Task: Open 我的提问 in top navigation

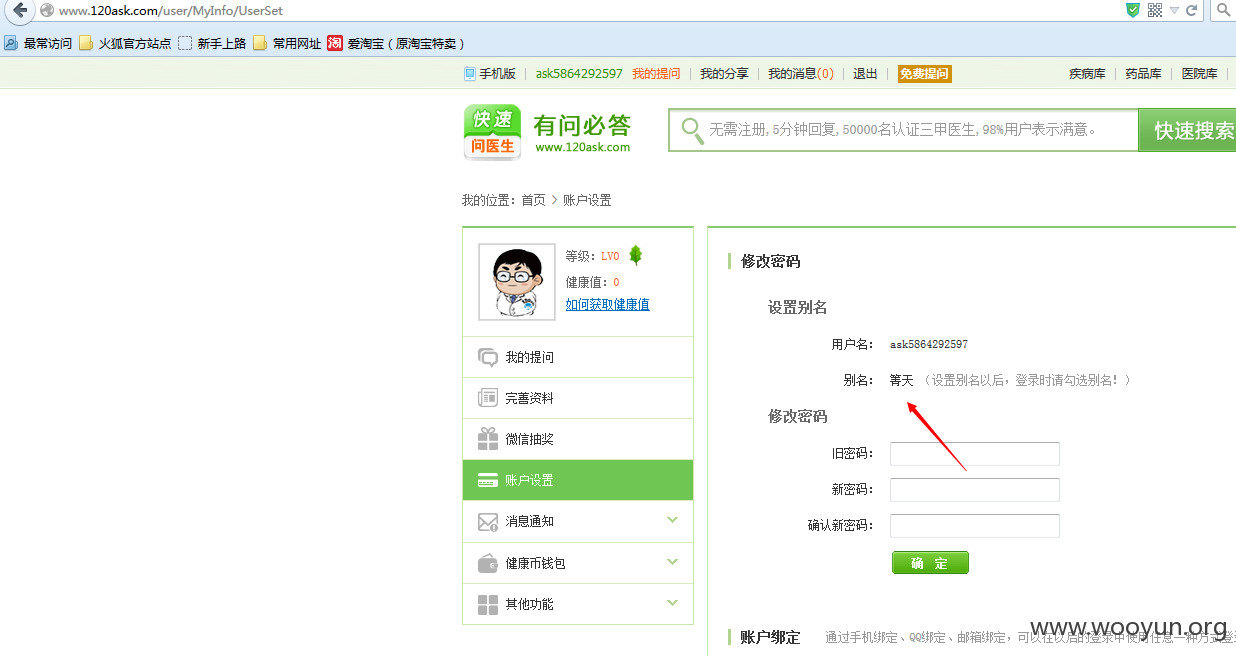Action: 656,74
